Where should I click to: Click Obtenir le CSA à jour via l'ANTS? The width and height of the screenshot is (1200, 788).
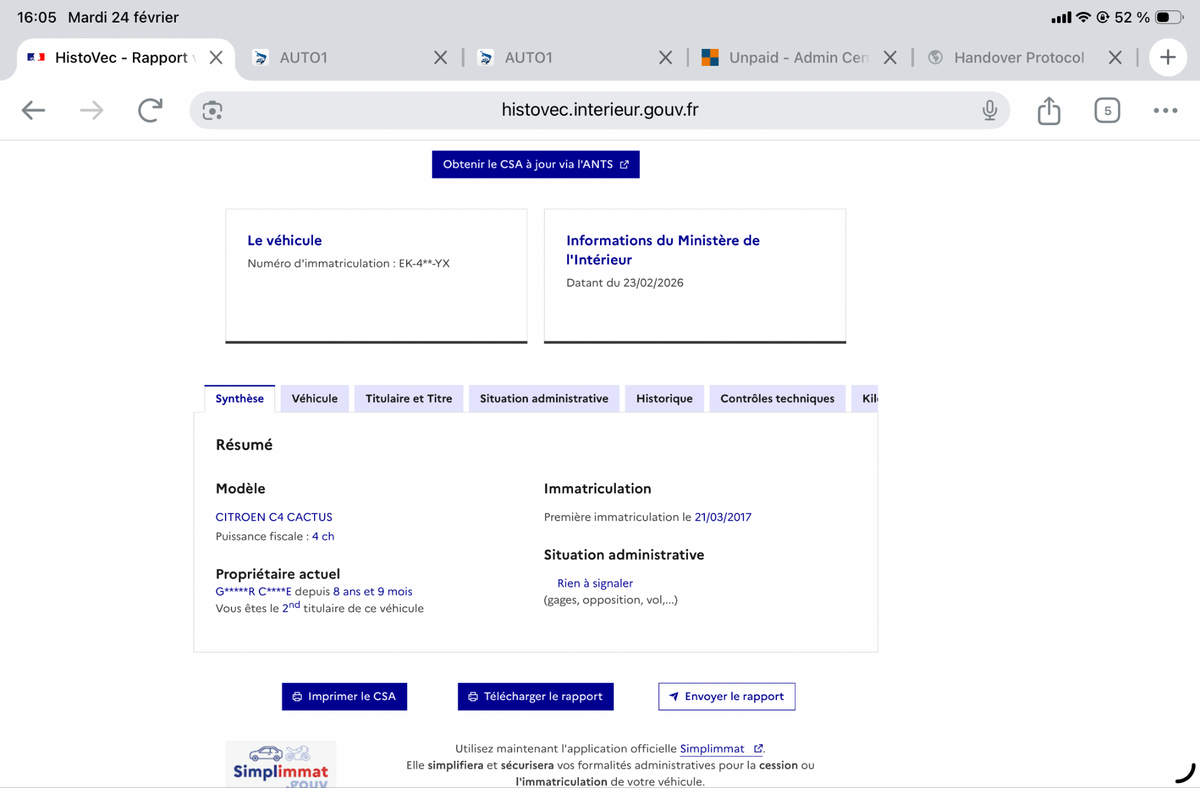[x=535, y=165]
